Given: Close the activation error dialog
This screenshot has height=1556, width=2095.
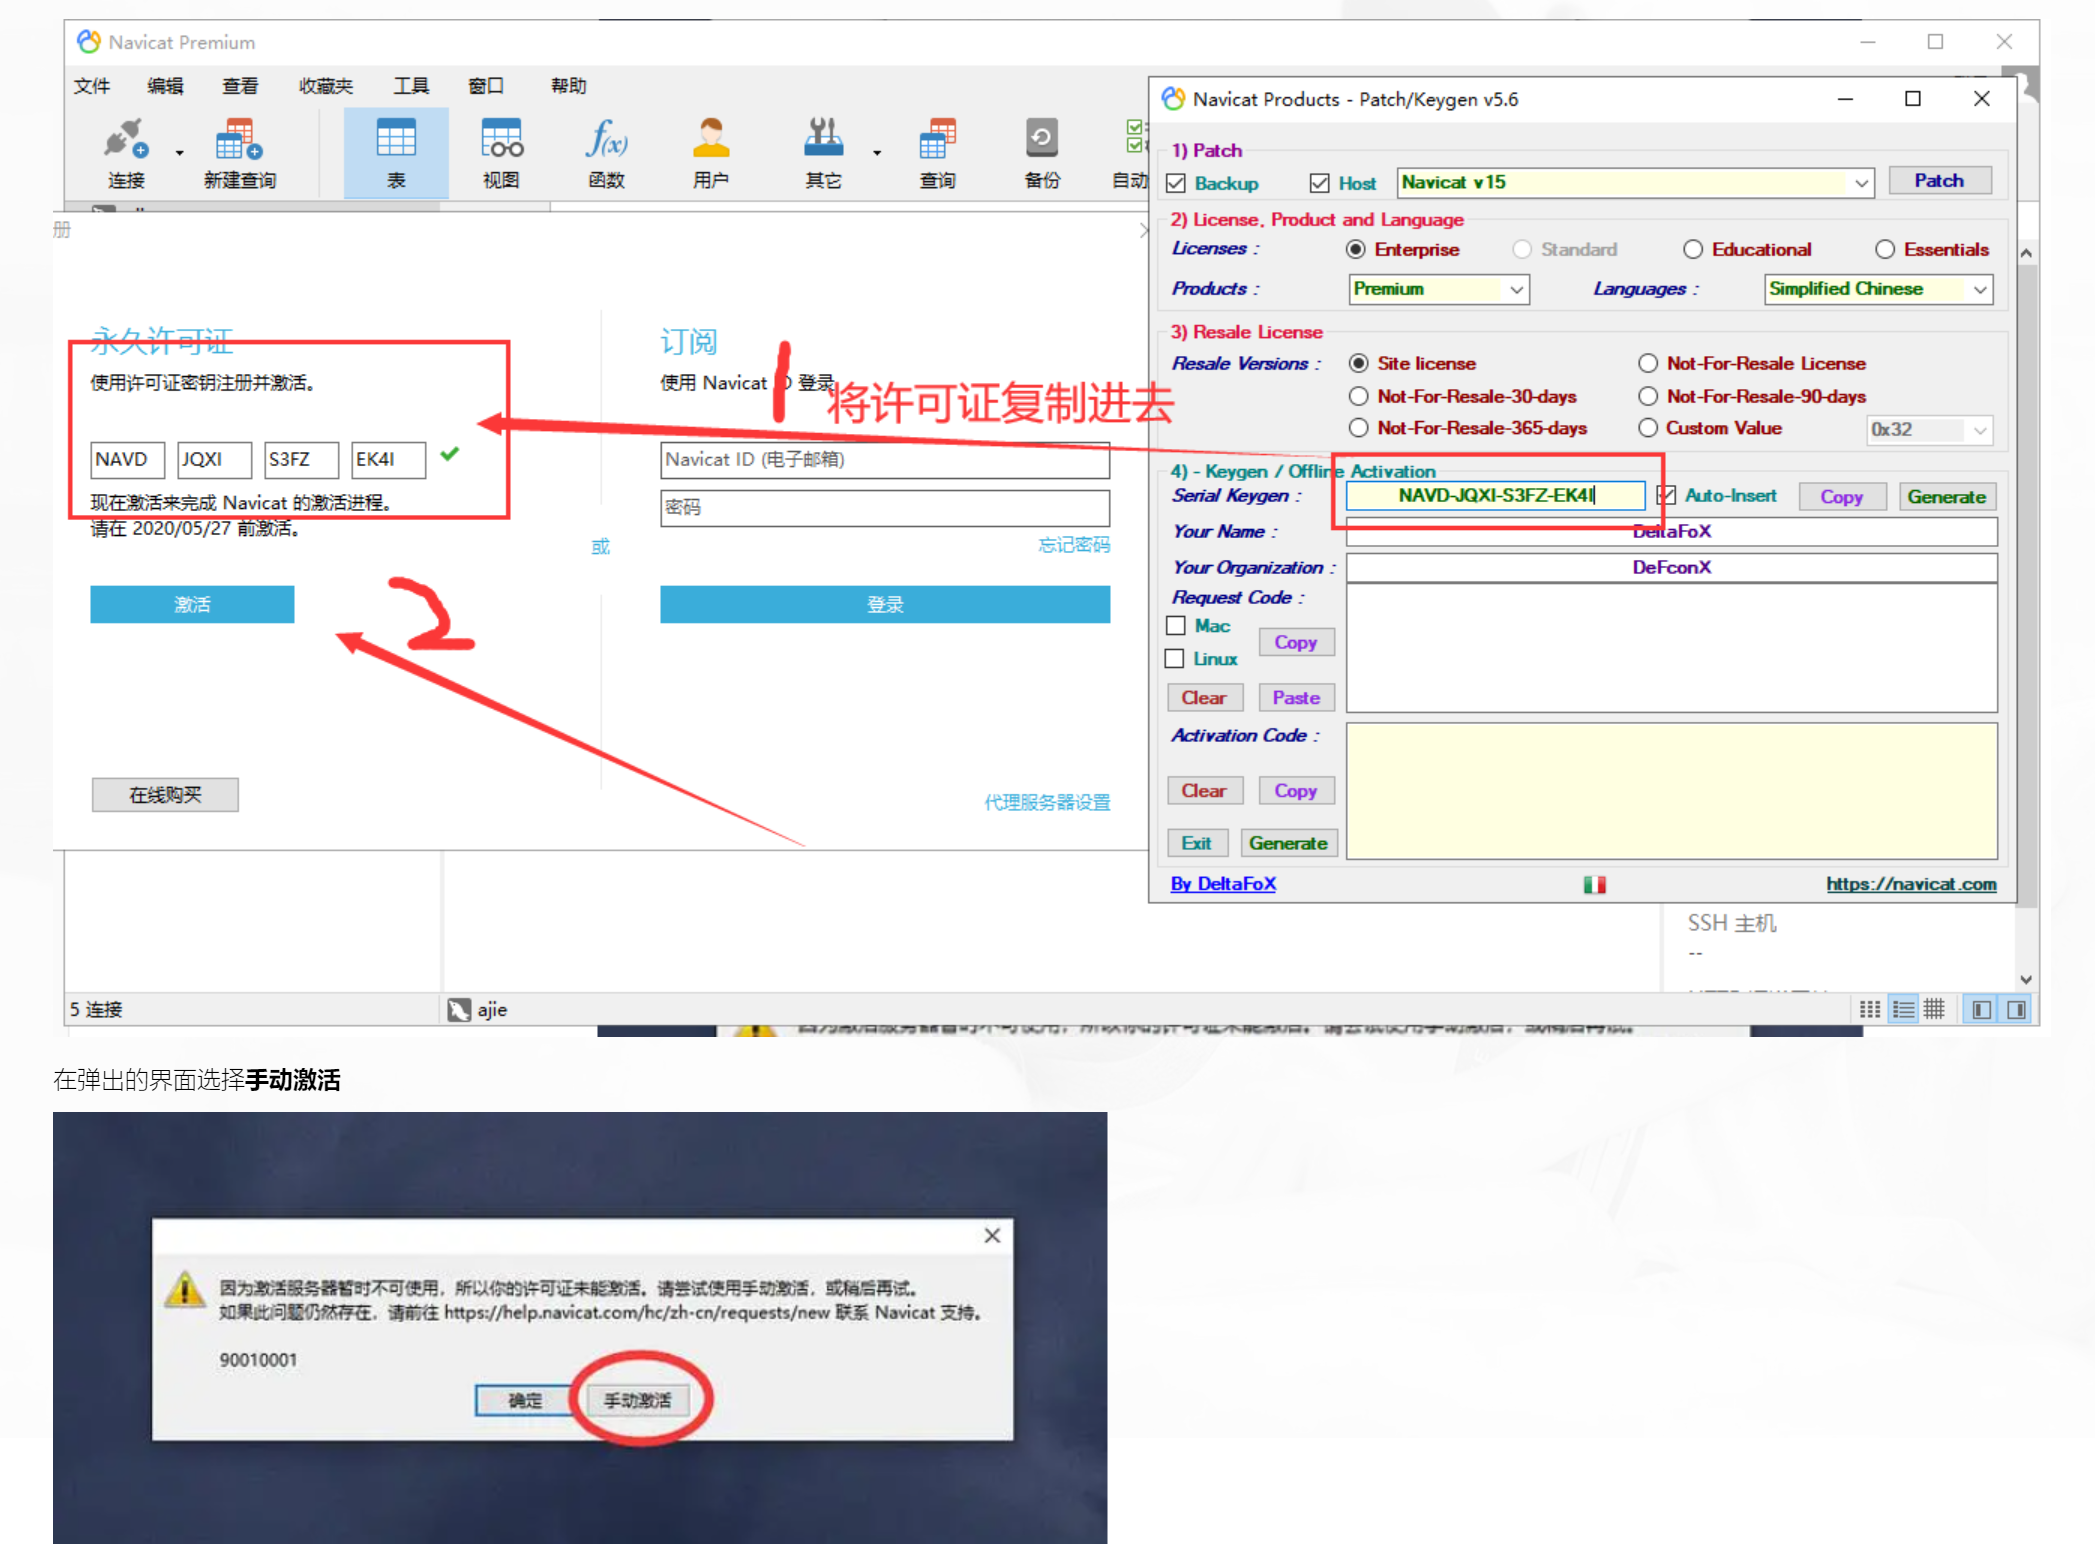Looking at the screenshot, I should pyautogui.click(x=992, y=1235).
